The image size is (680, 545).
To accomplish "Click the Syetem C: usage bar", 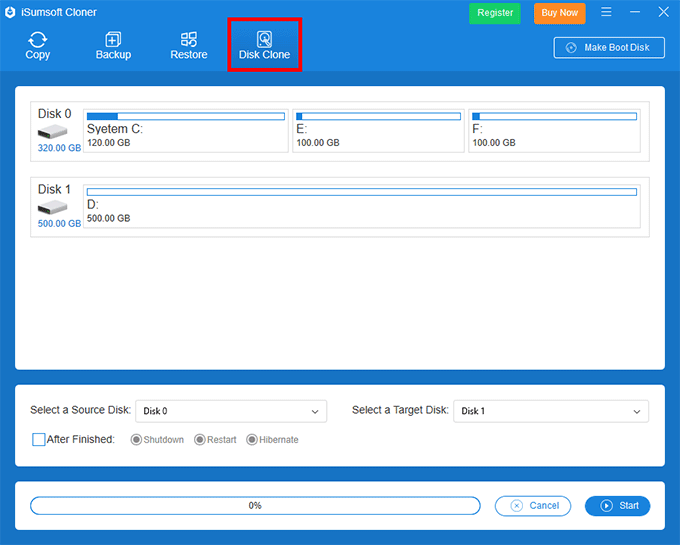I will click(186, 116).
